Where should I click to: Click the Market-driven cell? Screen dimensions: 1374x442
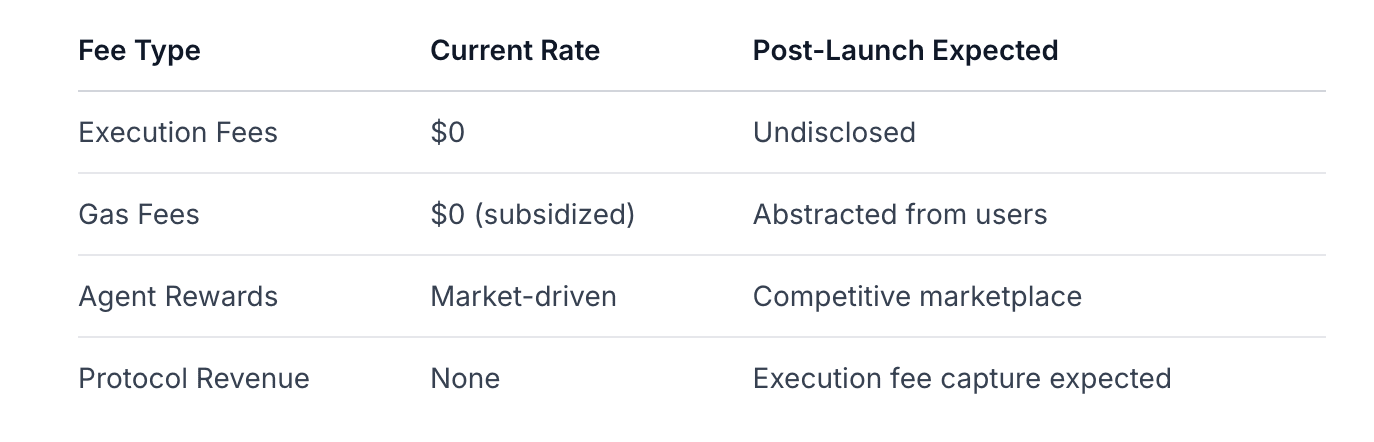click(524, 296)
